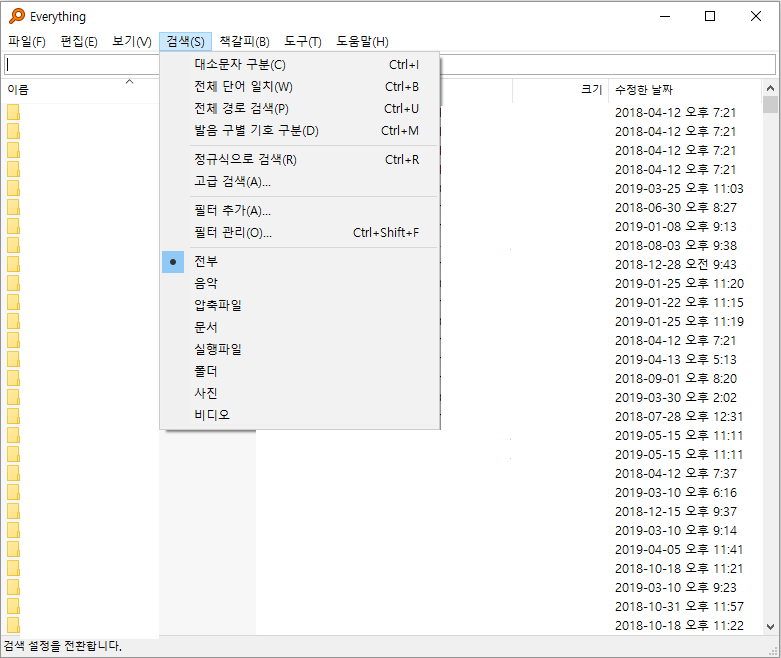Click date 2018-07-28 오후 12:31
This screenshot has width=781, height=658.
[x=679, y=416]
